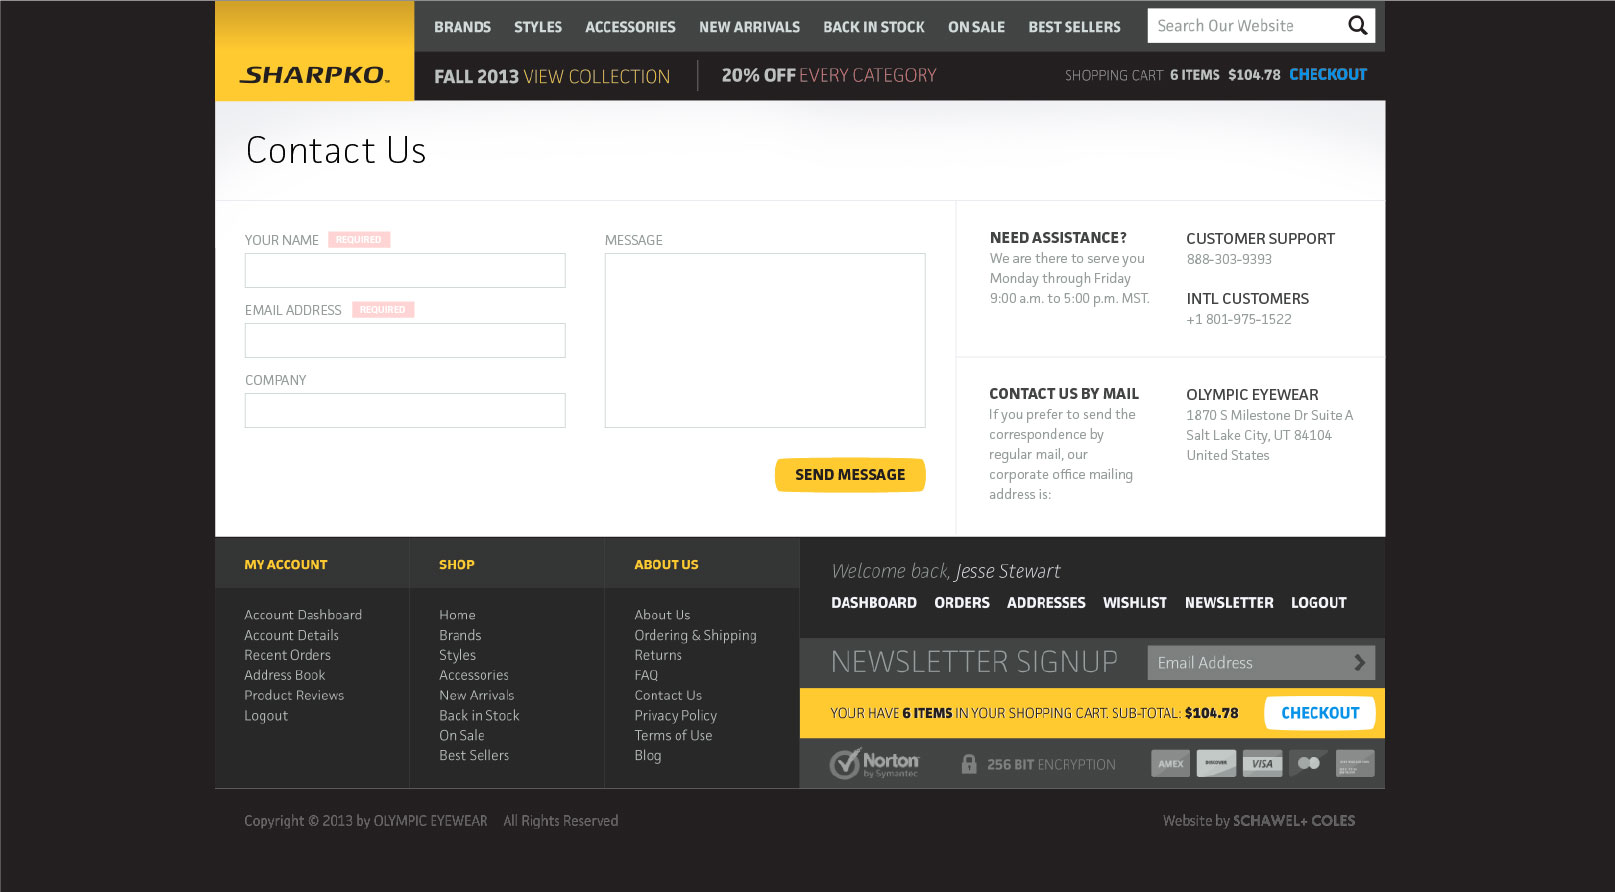Open Fall 2013 View Collection link

coord(552,77)
